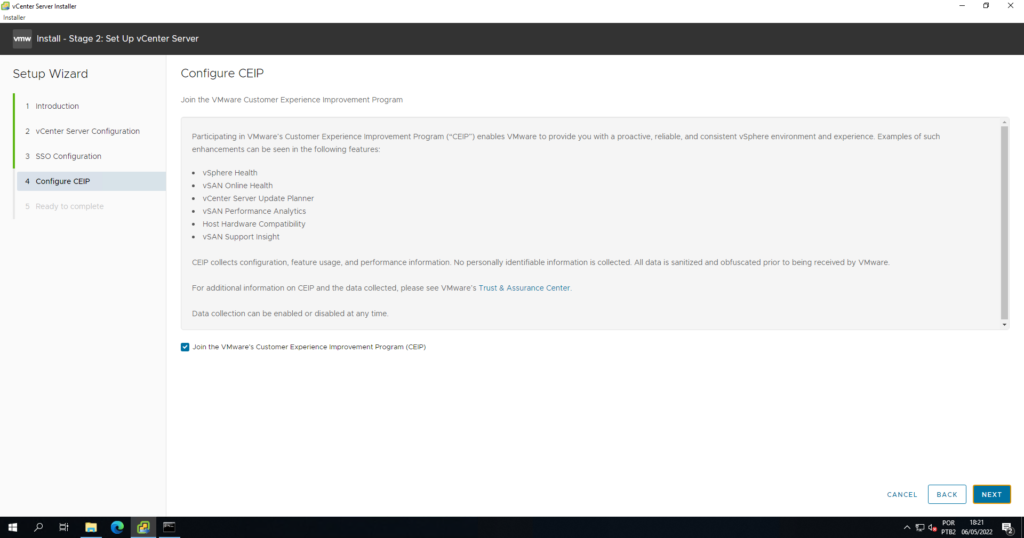This screenshot has height=538, width=1024.
Task: Click the 'vSAN Online Health' list item
Action: click(238, 185)
